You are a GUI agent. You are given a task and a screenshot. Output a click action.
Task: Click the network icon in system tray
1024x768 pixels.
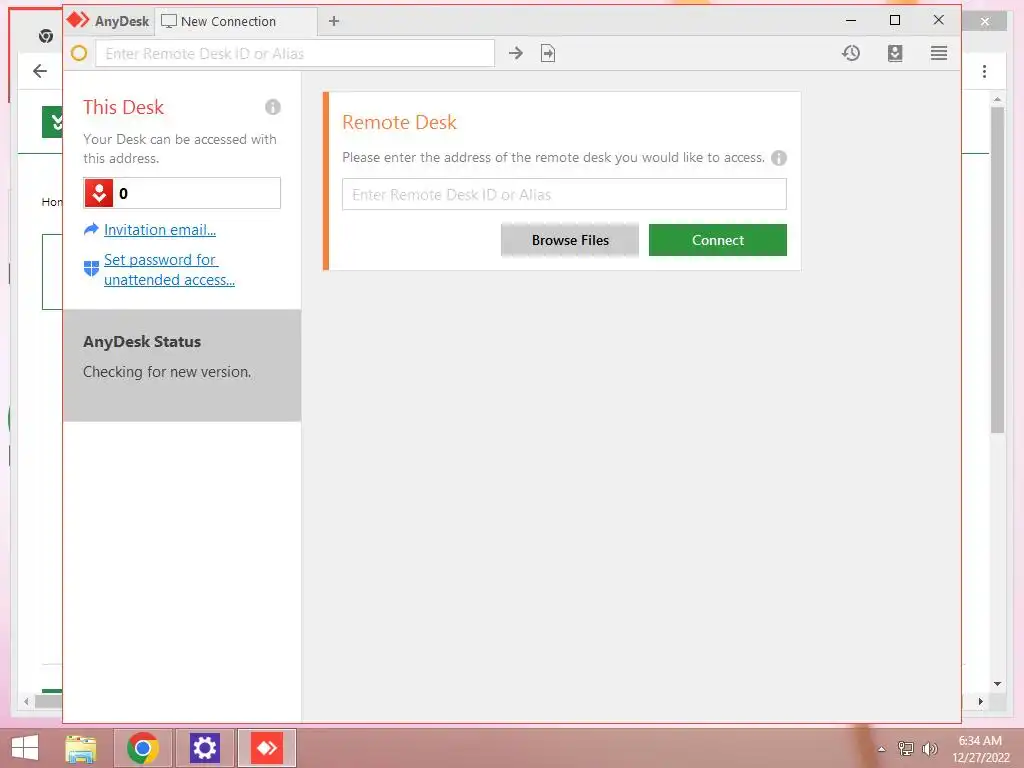tap(905, 748)
